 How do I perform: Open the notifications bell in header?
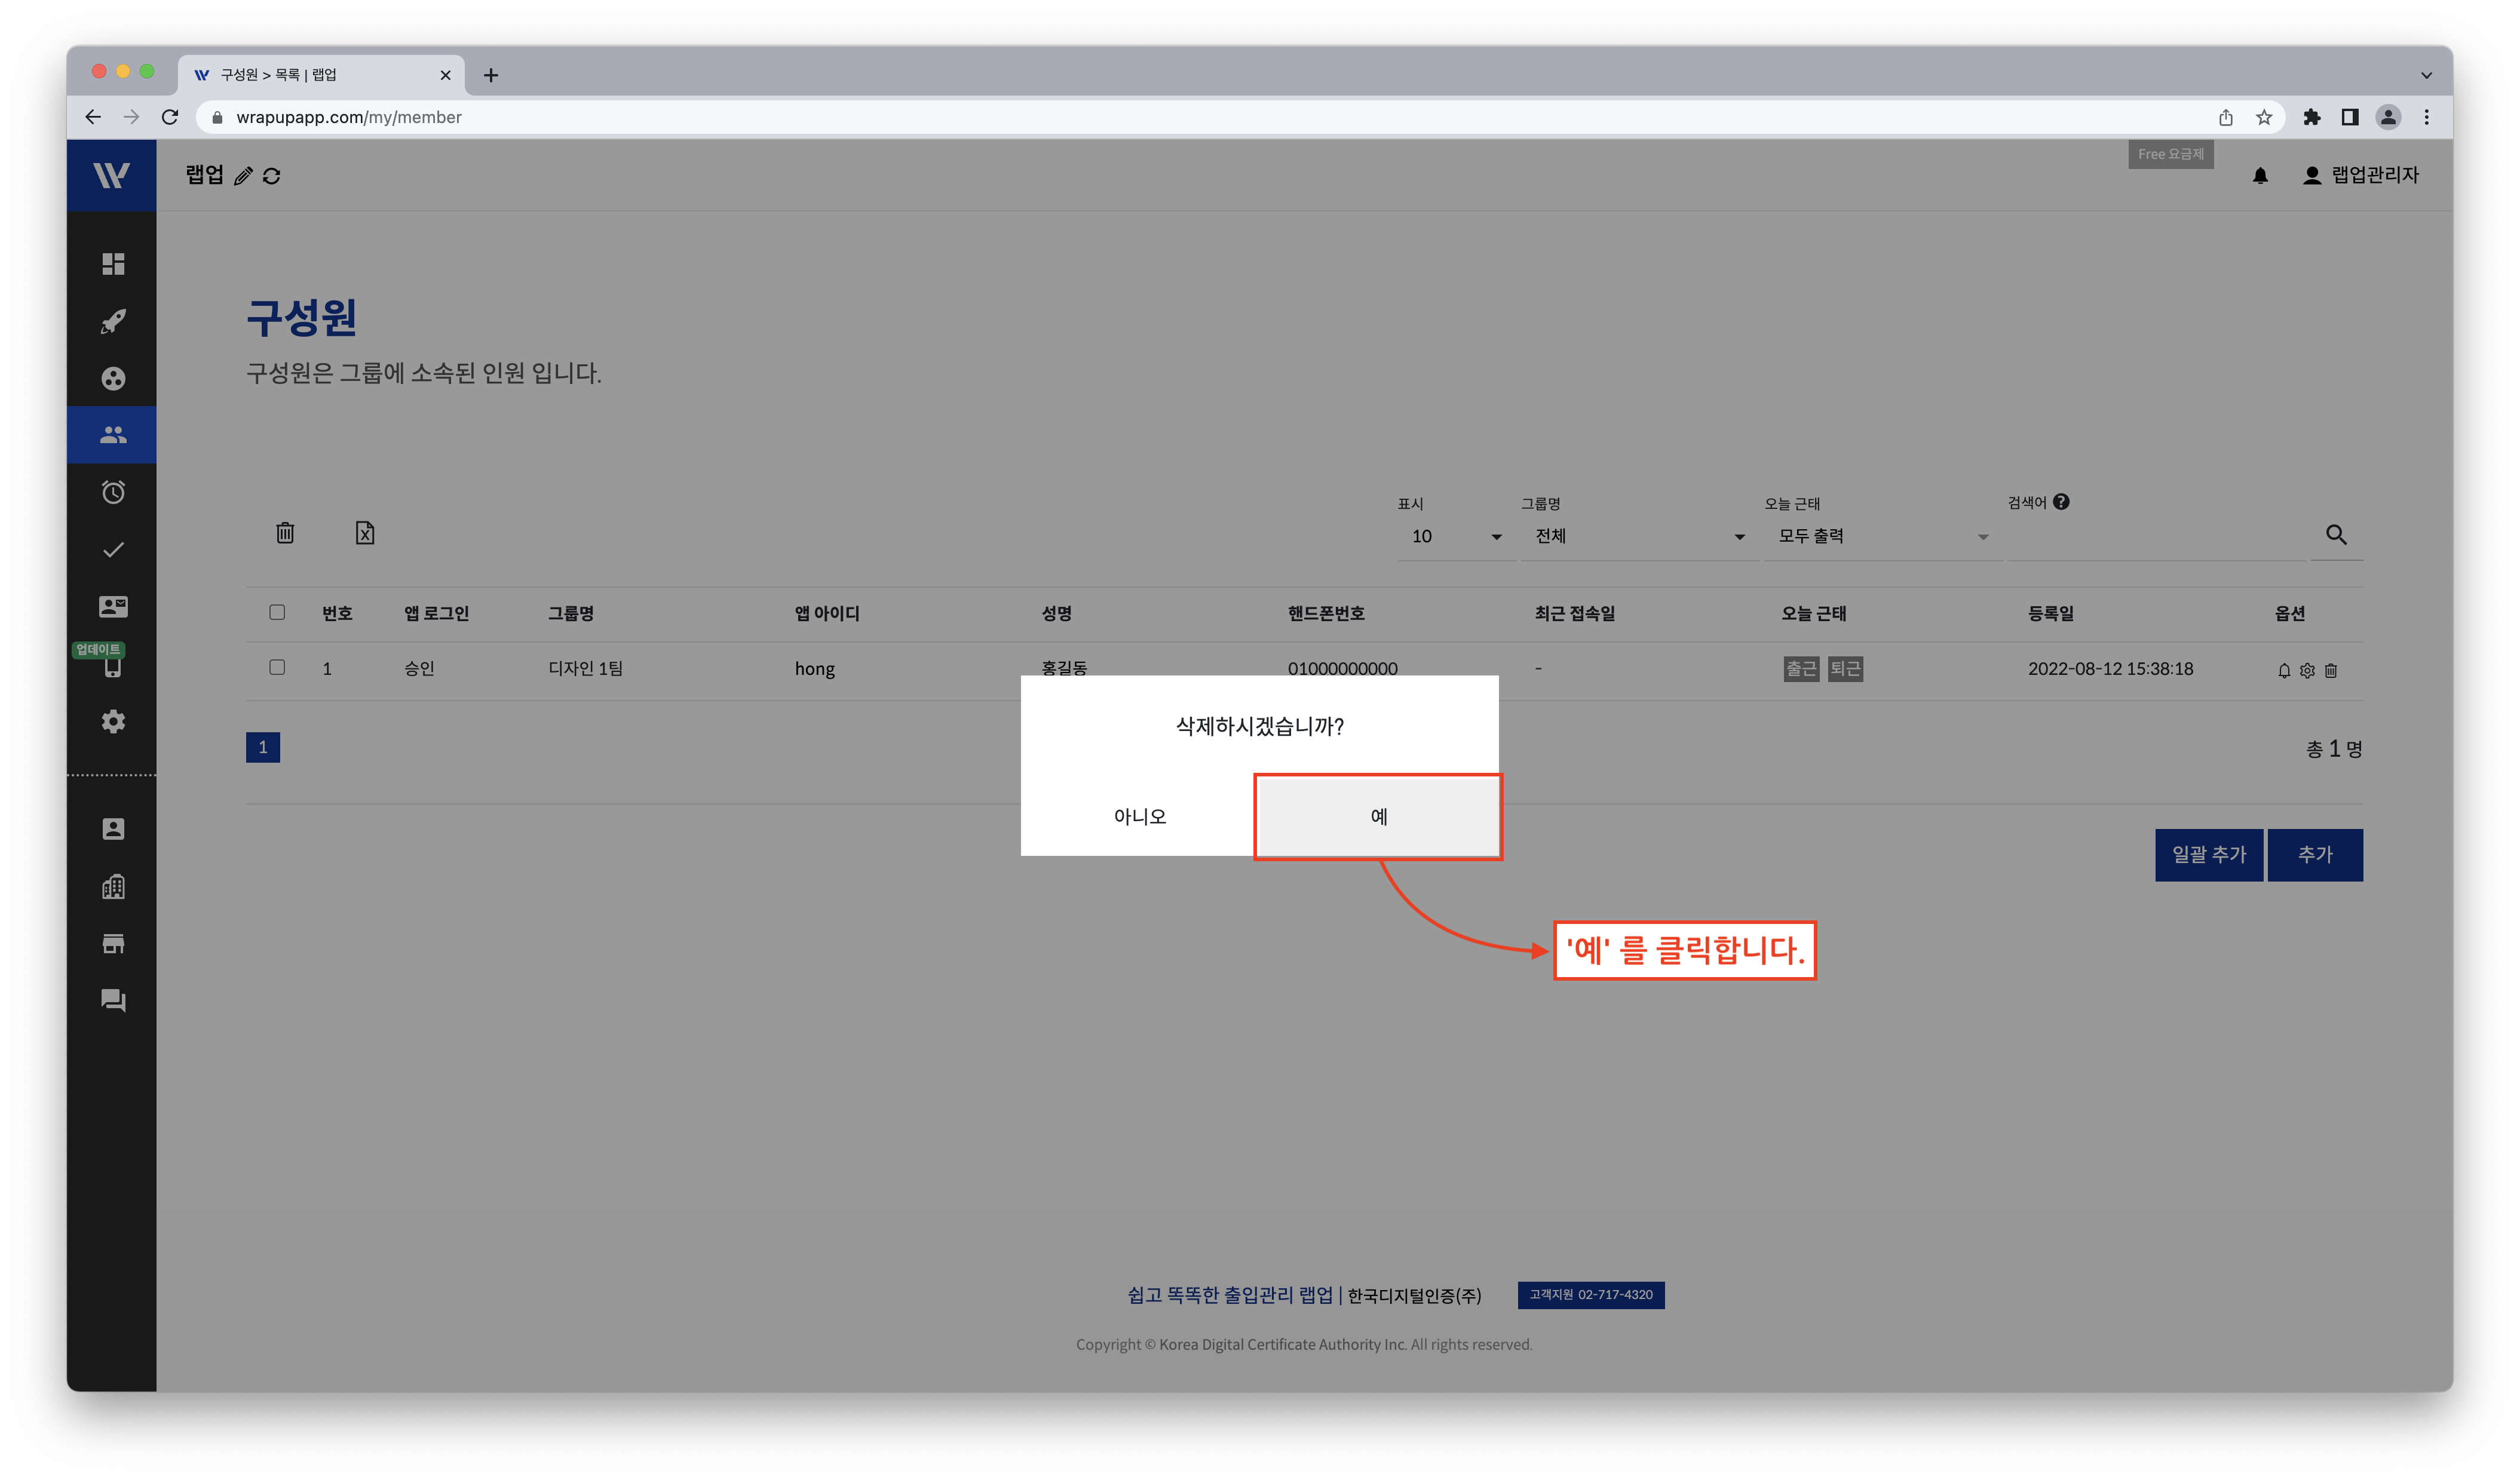click(2260, 176)
